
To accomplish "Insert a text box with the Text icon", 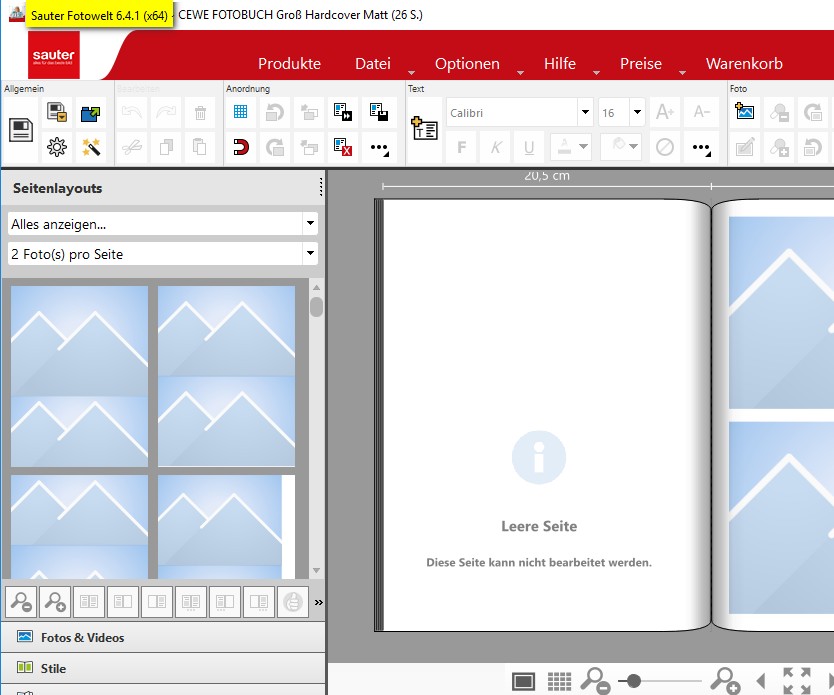I will coord(424,129).
